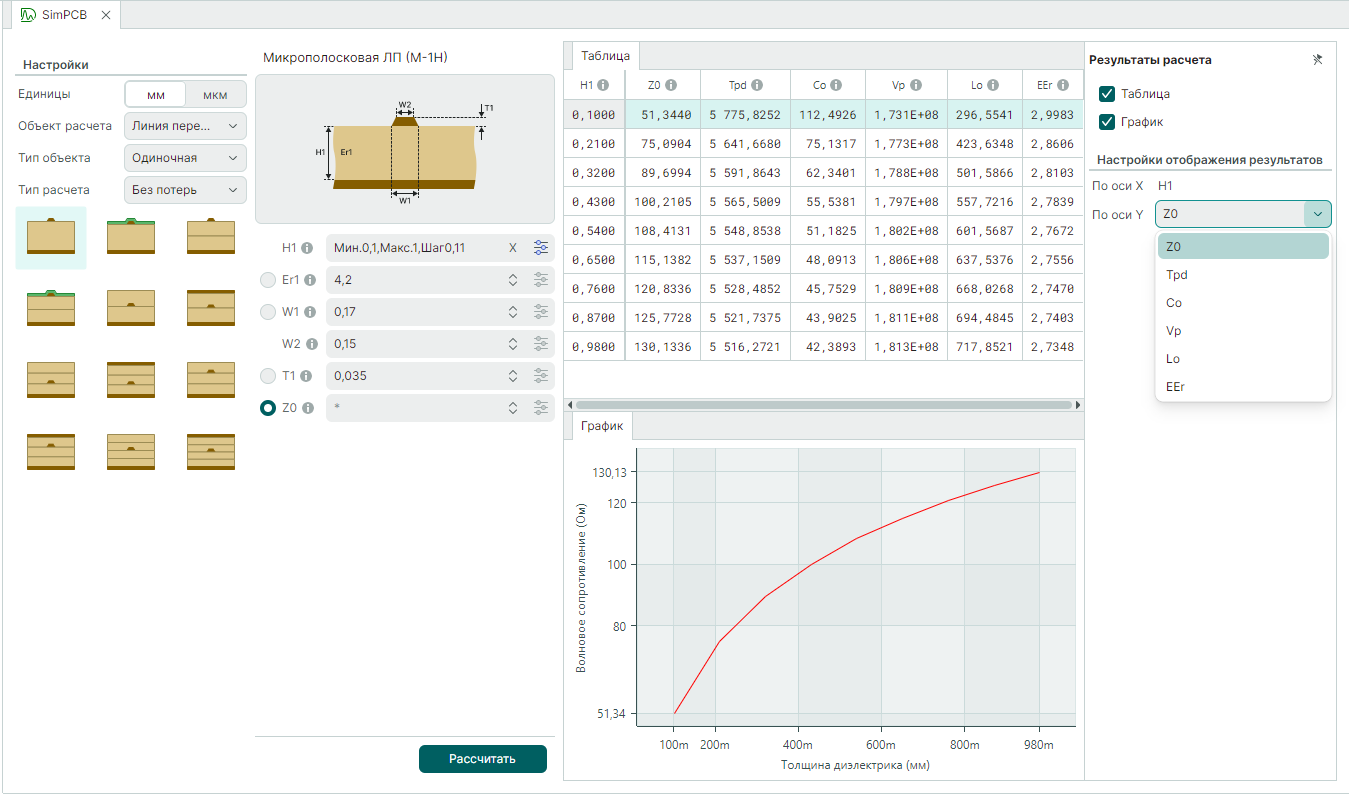The image size is (1349, 795).
Task: Show info for W1 parameter
Action: pyautogui.click(x=310, y=312)
